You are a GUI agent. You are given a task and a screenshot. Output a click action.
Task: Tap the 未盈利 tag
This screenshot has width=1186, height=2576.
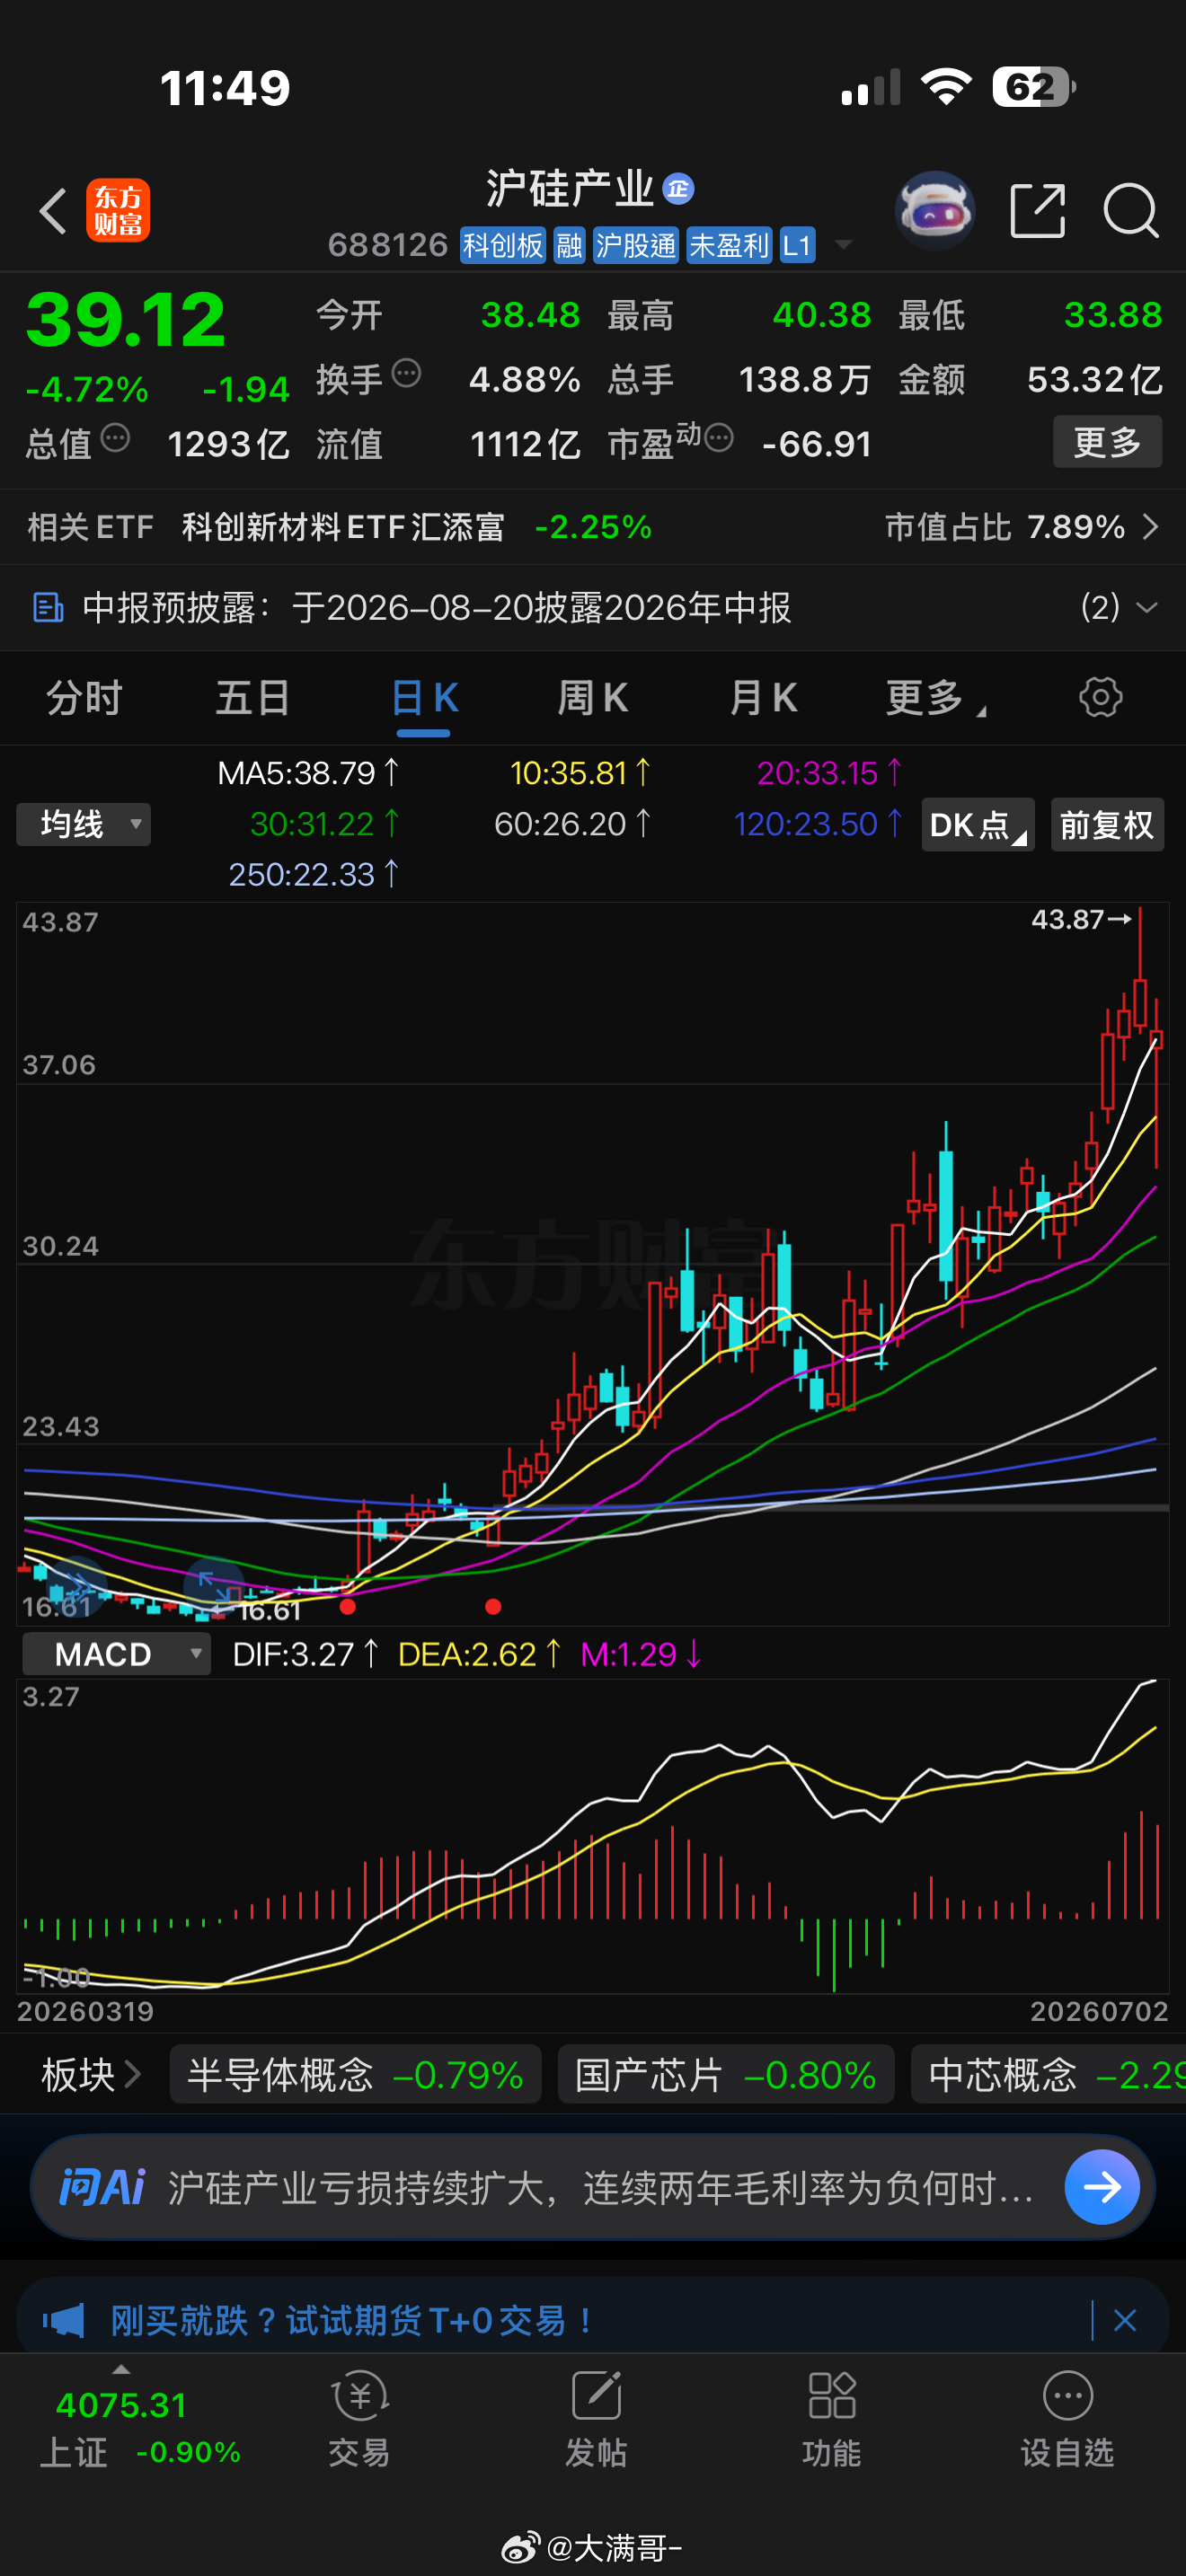click(x=729, y=245)
